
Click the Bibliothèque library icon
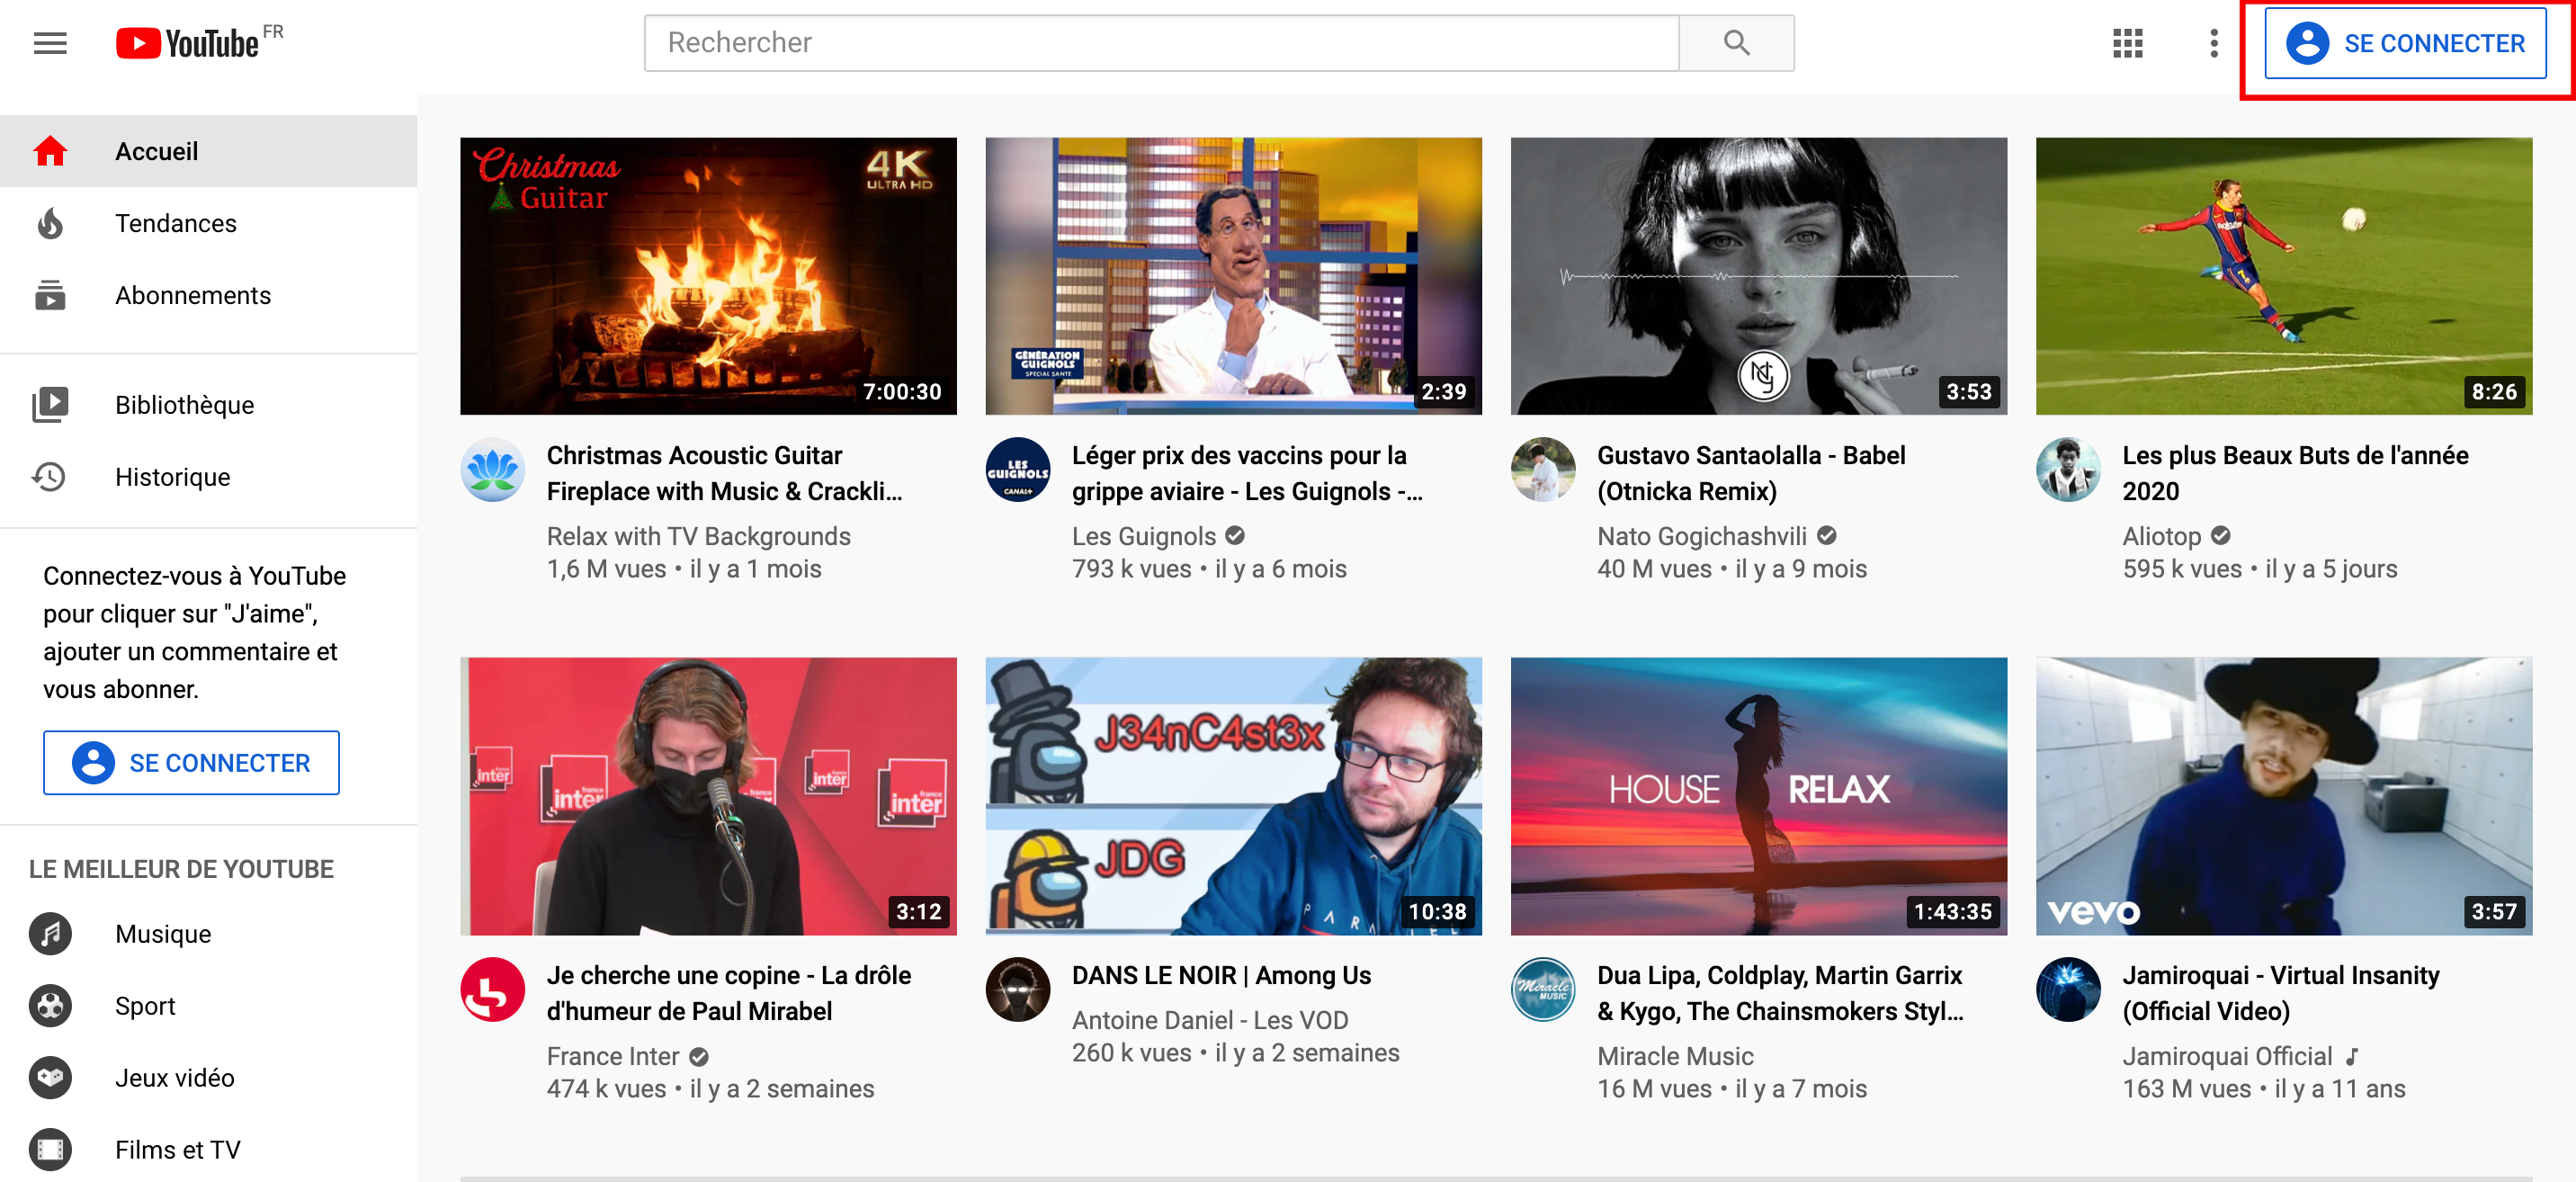[50, 405]
